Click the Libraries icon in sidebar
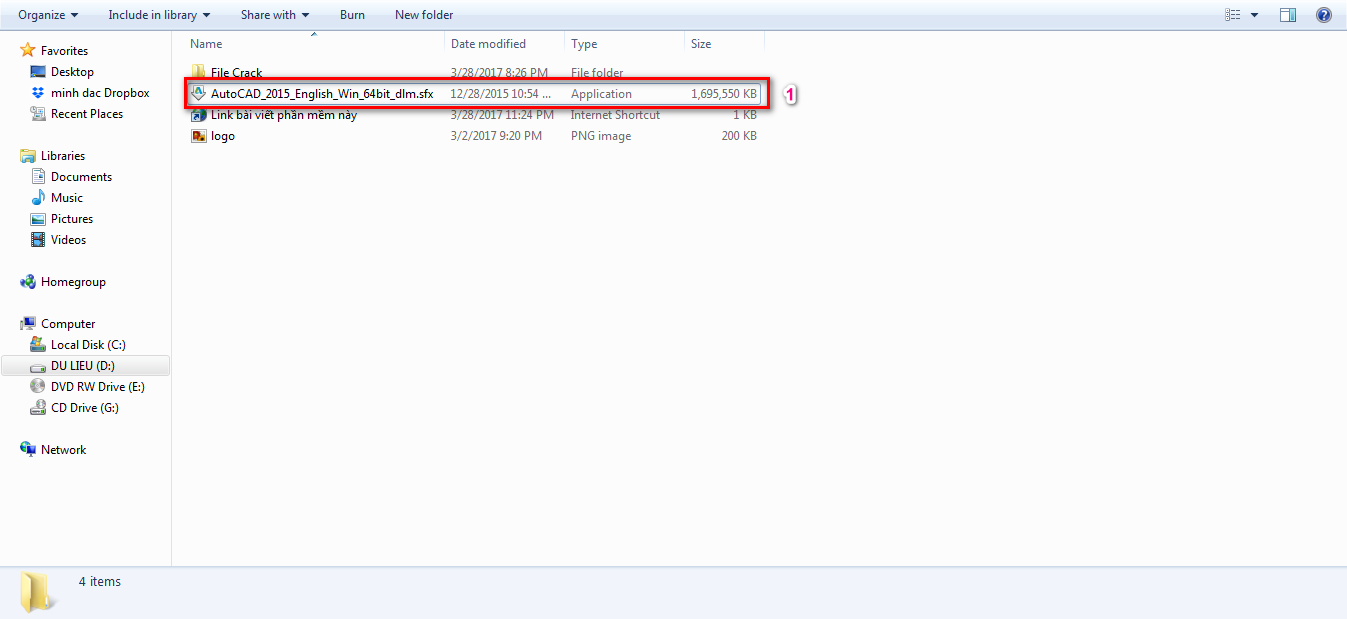This screenshot has width=1347, height=619. 28,156
